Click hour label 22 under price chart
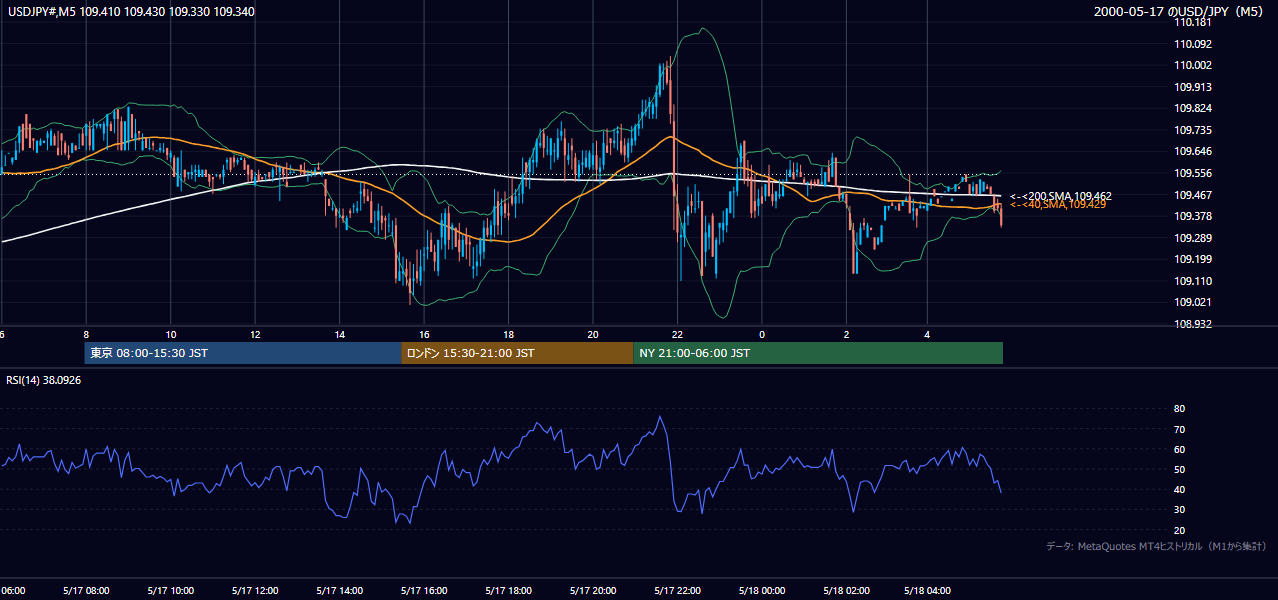Viewport: 1278px width, 600px height. coord(677,334)
